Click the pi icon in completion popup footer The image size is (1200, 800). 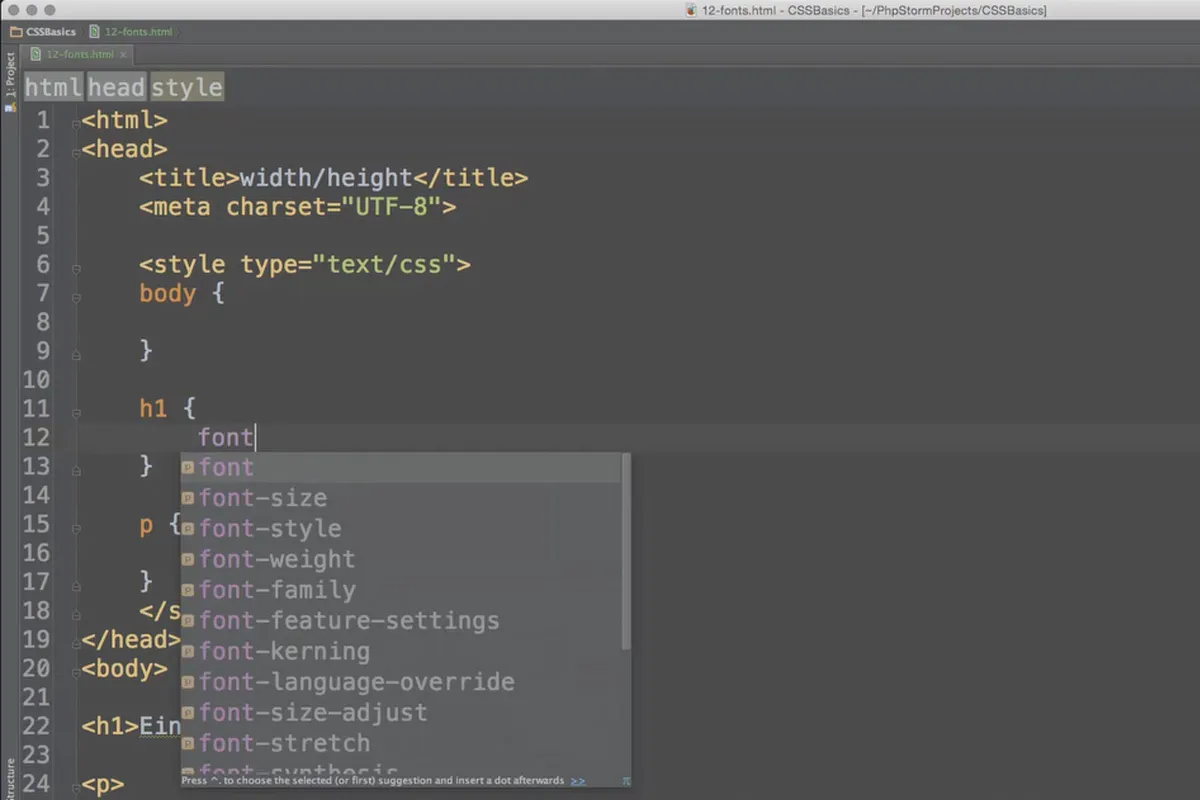626,781
